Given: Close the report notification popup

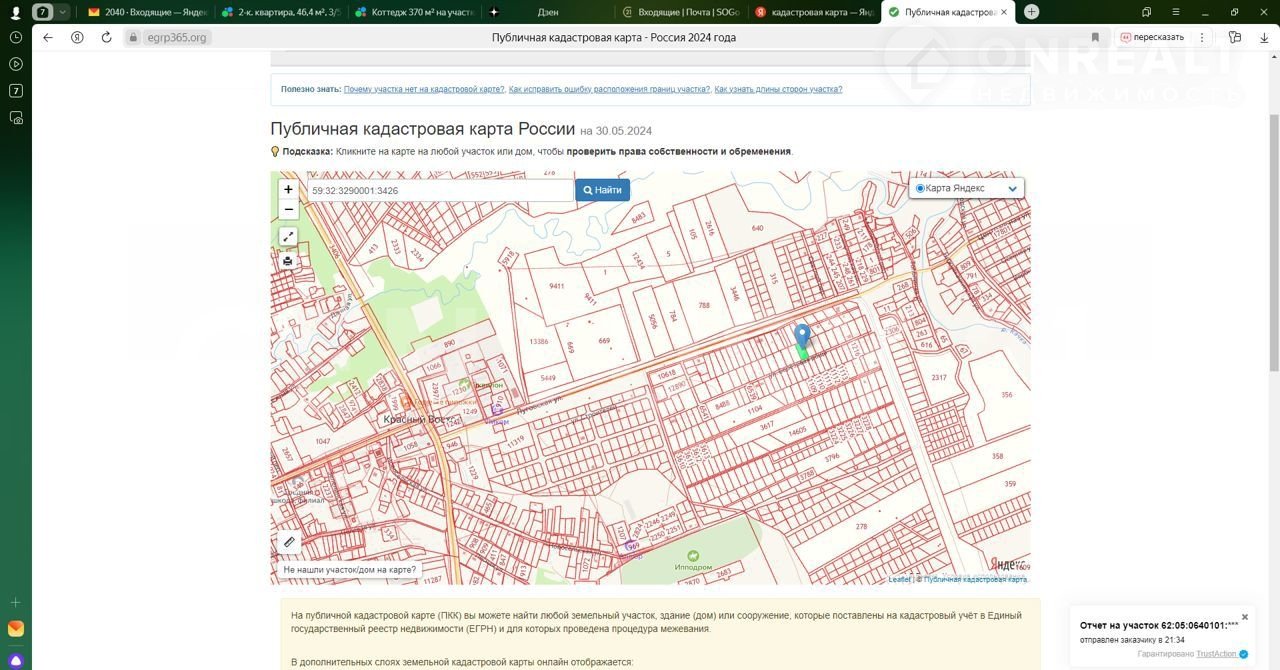Looking at the screenshot, I should [x=1245, y=617].
